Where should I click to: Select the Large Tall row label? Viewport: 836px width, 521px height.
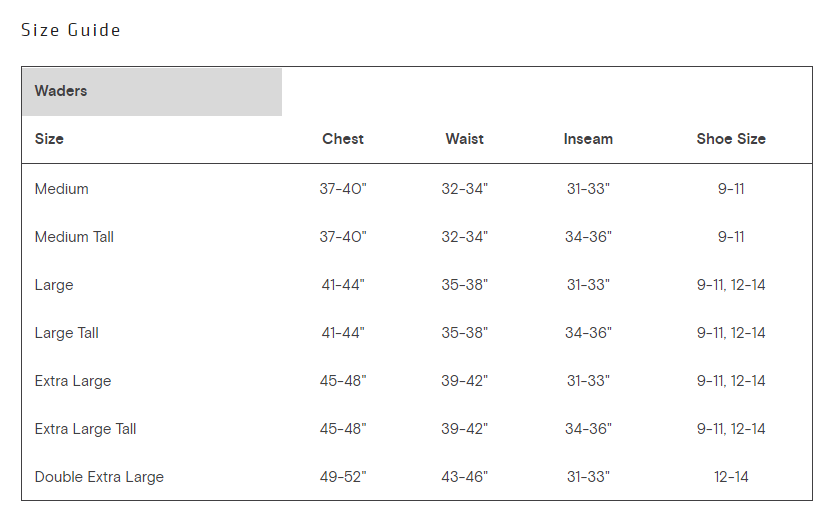pos(67,333)
